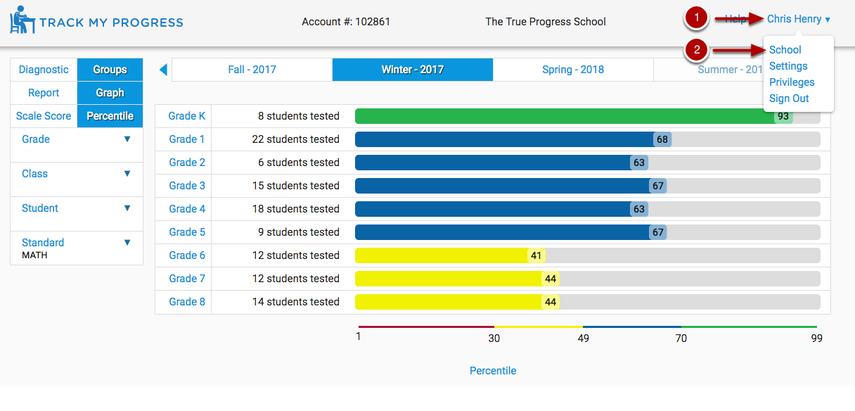Select the Fall - 2017 tab
This screenshot has height=411, width=855.
252,70
